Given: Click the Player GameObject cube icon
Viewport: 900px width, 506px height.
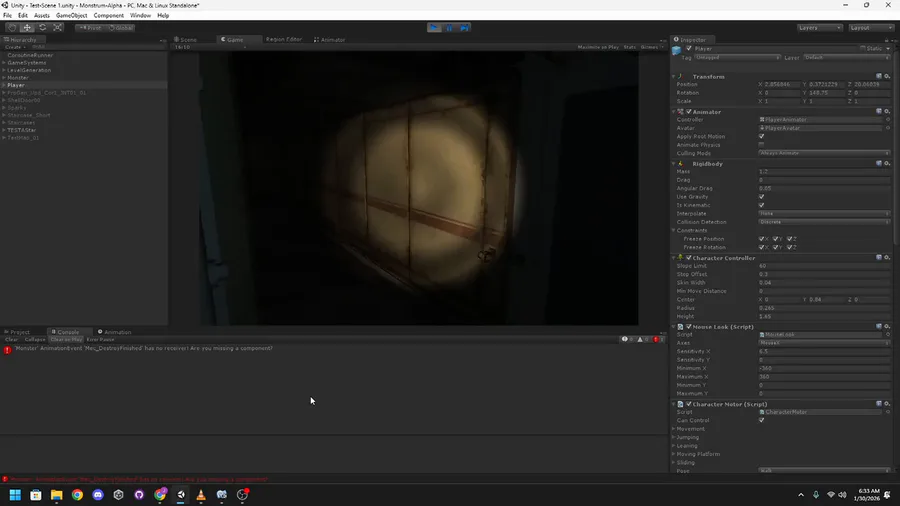Looking at the screenshot, I should [x=677, y=50].
